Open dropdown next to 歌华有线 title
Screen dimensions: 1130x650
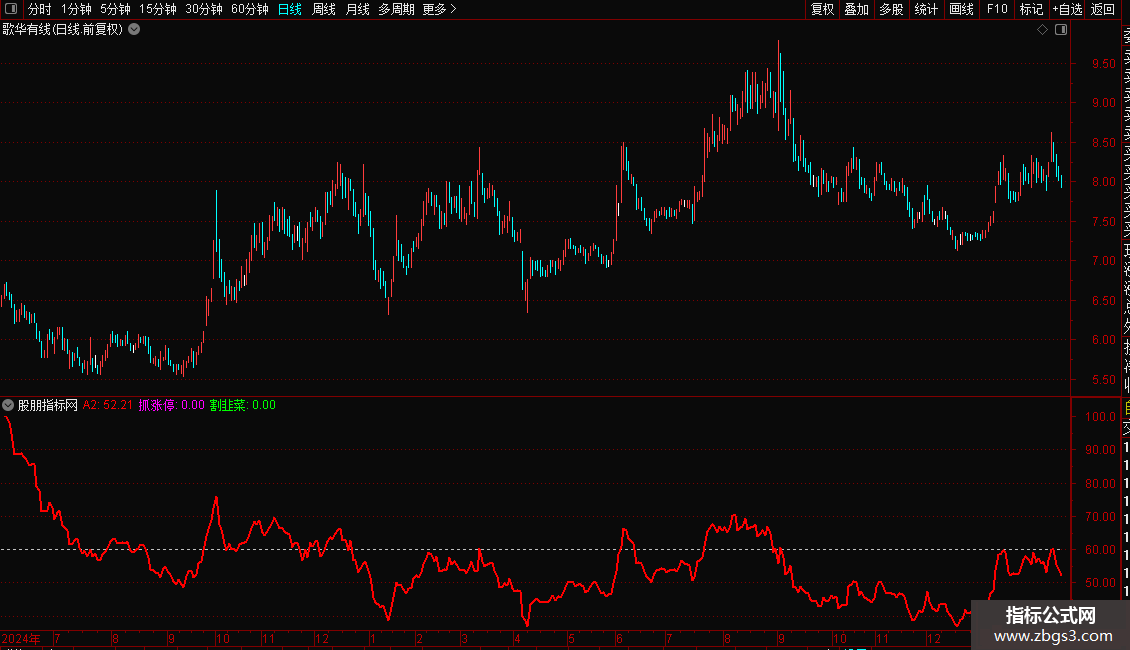134,29
